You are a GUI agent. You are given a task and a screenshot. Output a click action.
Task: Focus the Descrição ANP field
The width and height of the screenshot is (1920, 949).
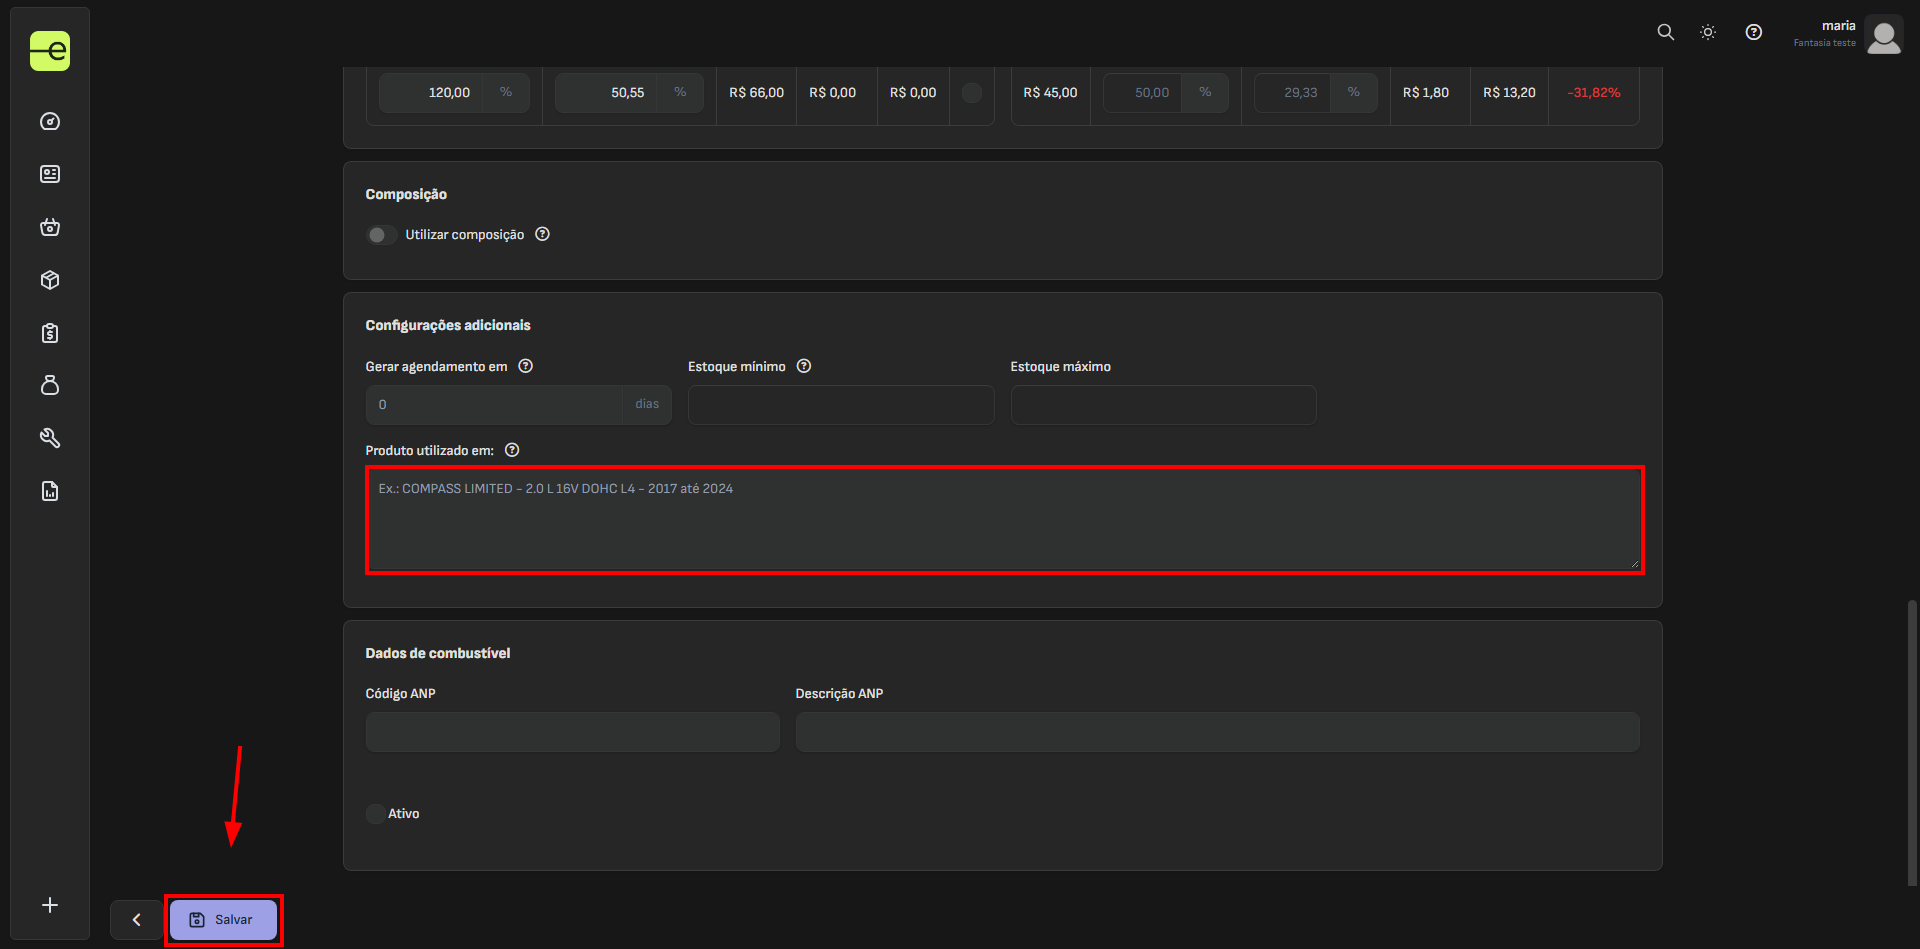coord(1217,732)
